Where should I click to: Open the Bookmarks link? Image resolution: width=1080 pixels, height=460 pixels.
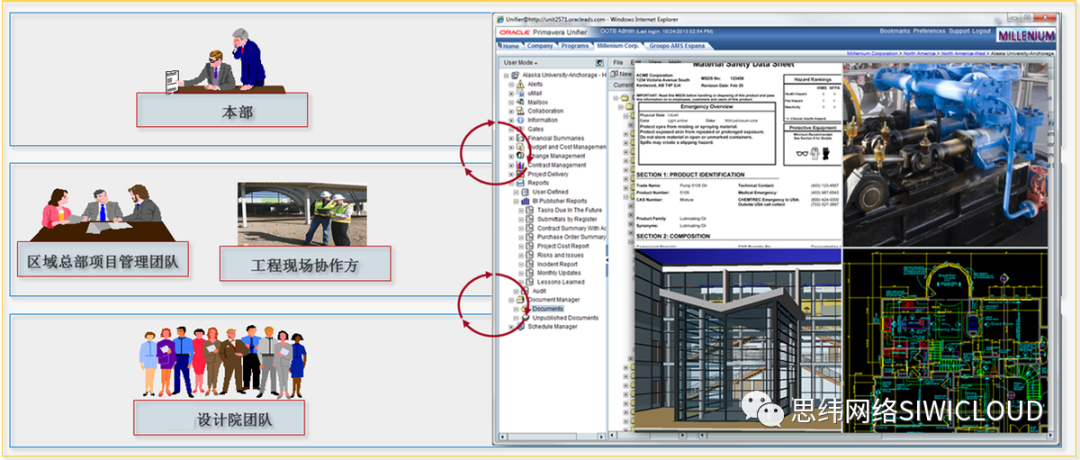click(895, 31)
